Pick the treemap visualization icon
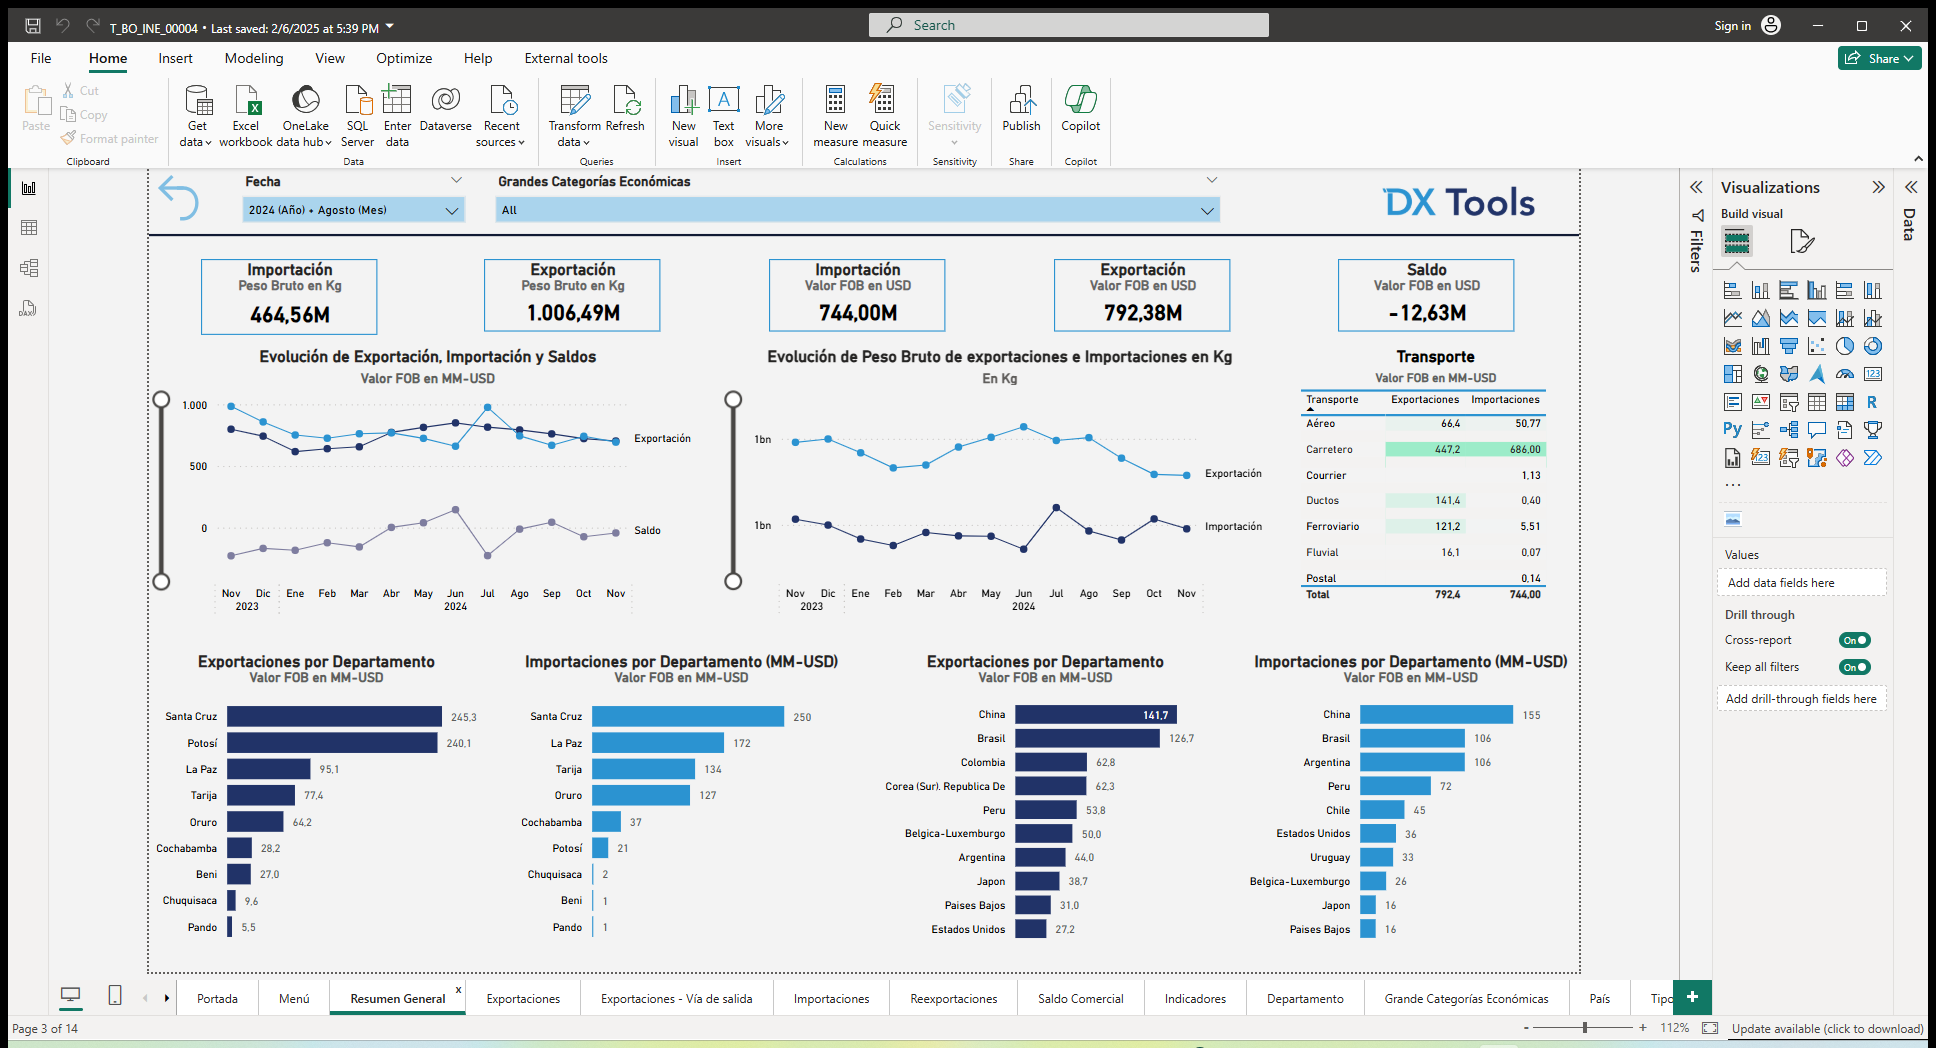 tap(1732, 374)
